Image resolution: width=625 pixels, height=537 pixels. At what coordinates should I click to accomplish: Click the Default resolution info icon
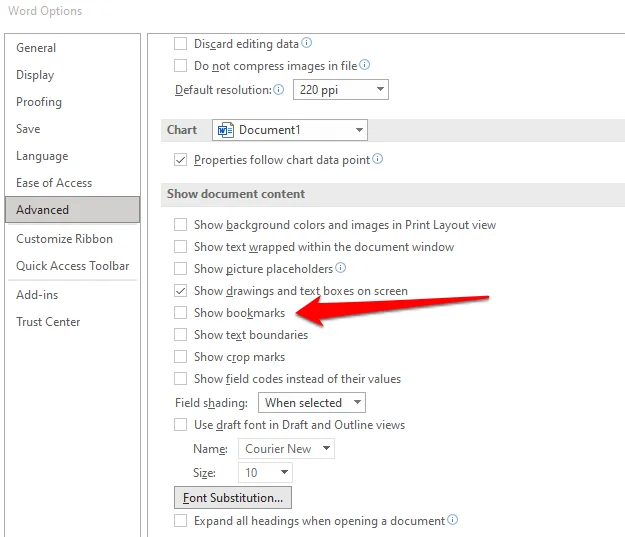pos(278,90)
